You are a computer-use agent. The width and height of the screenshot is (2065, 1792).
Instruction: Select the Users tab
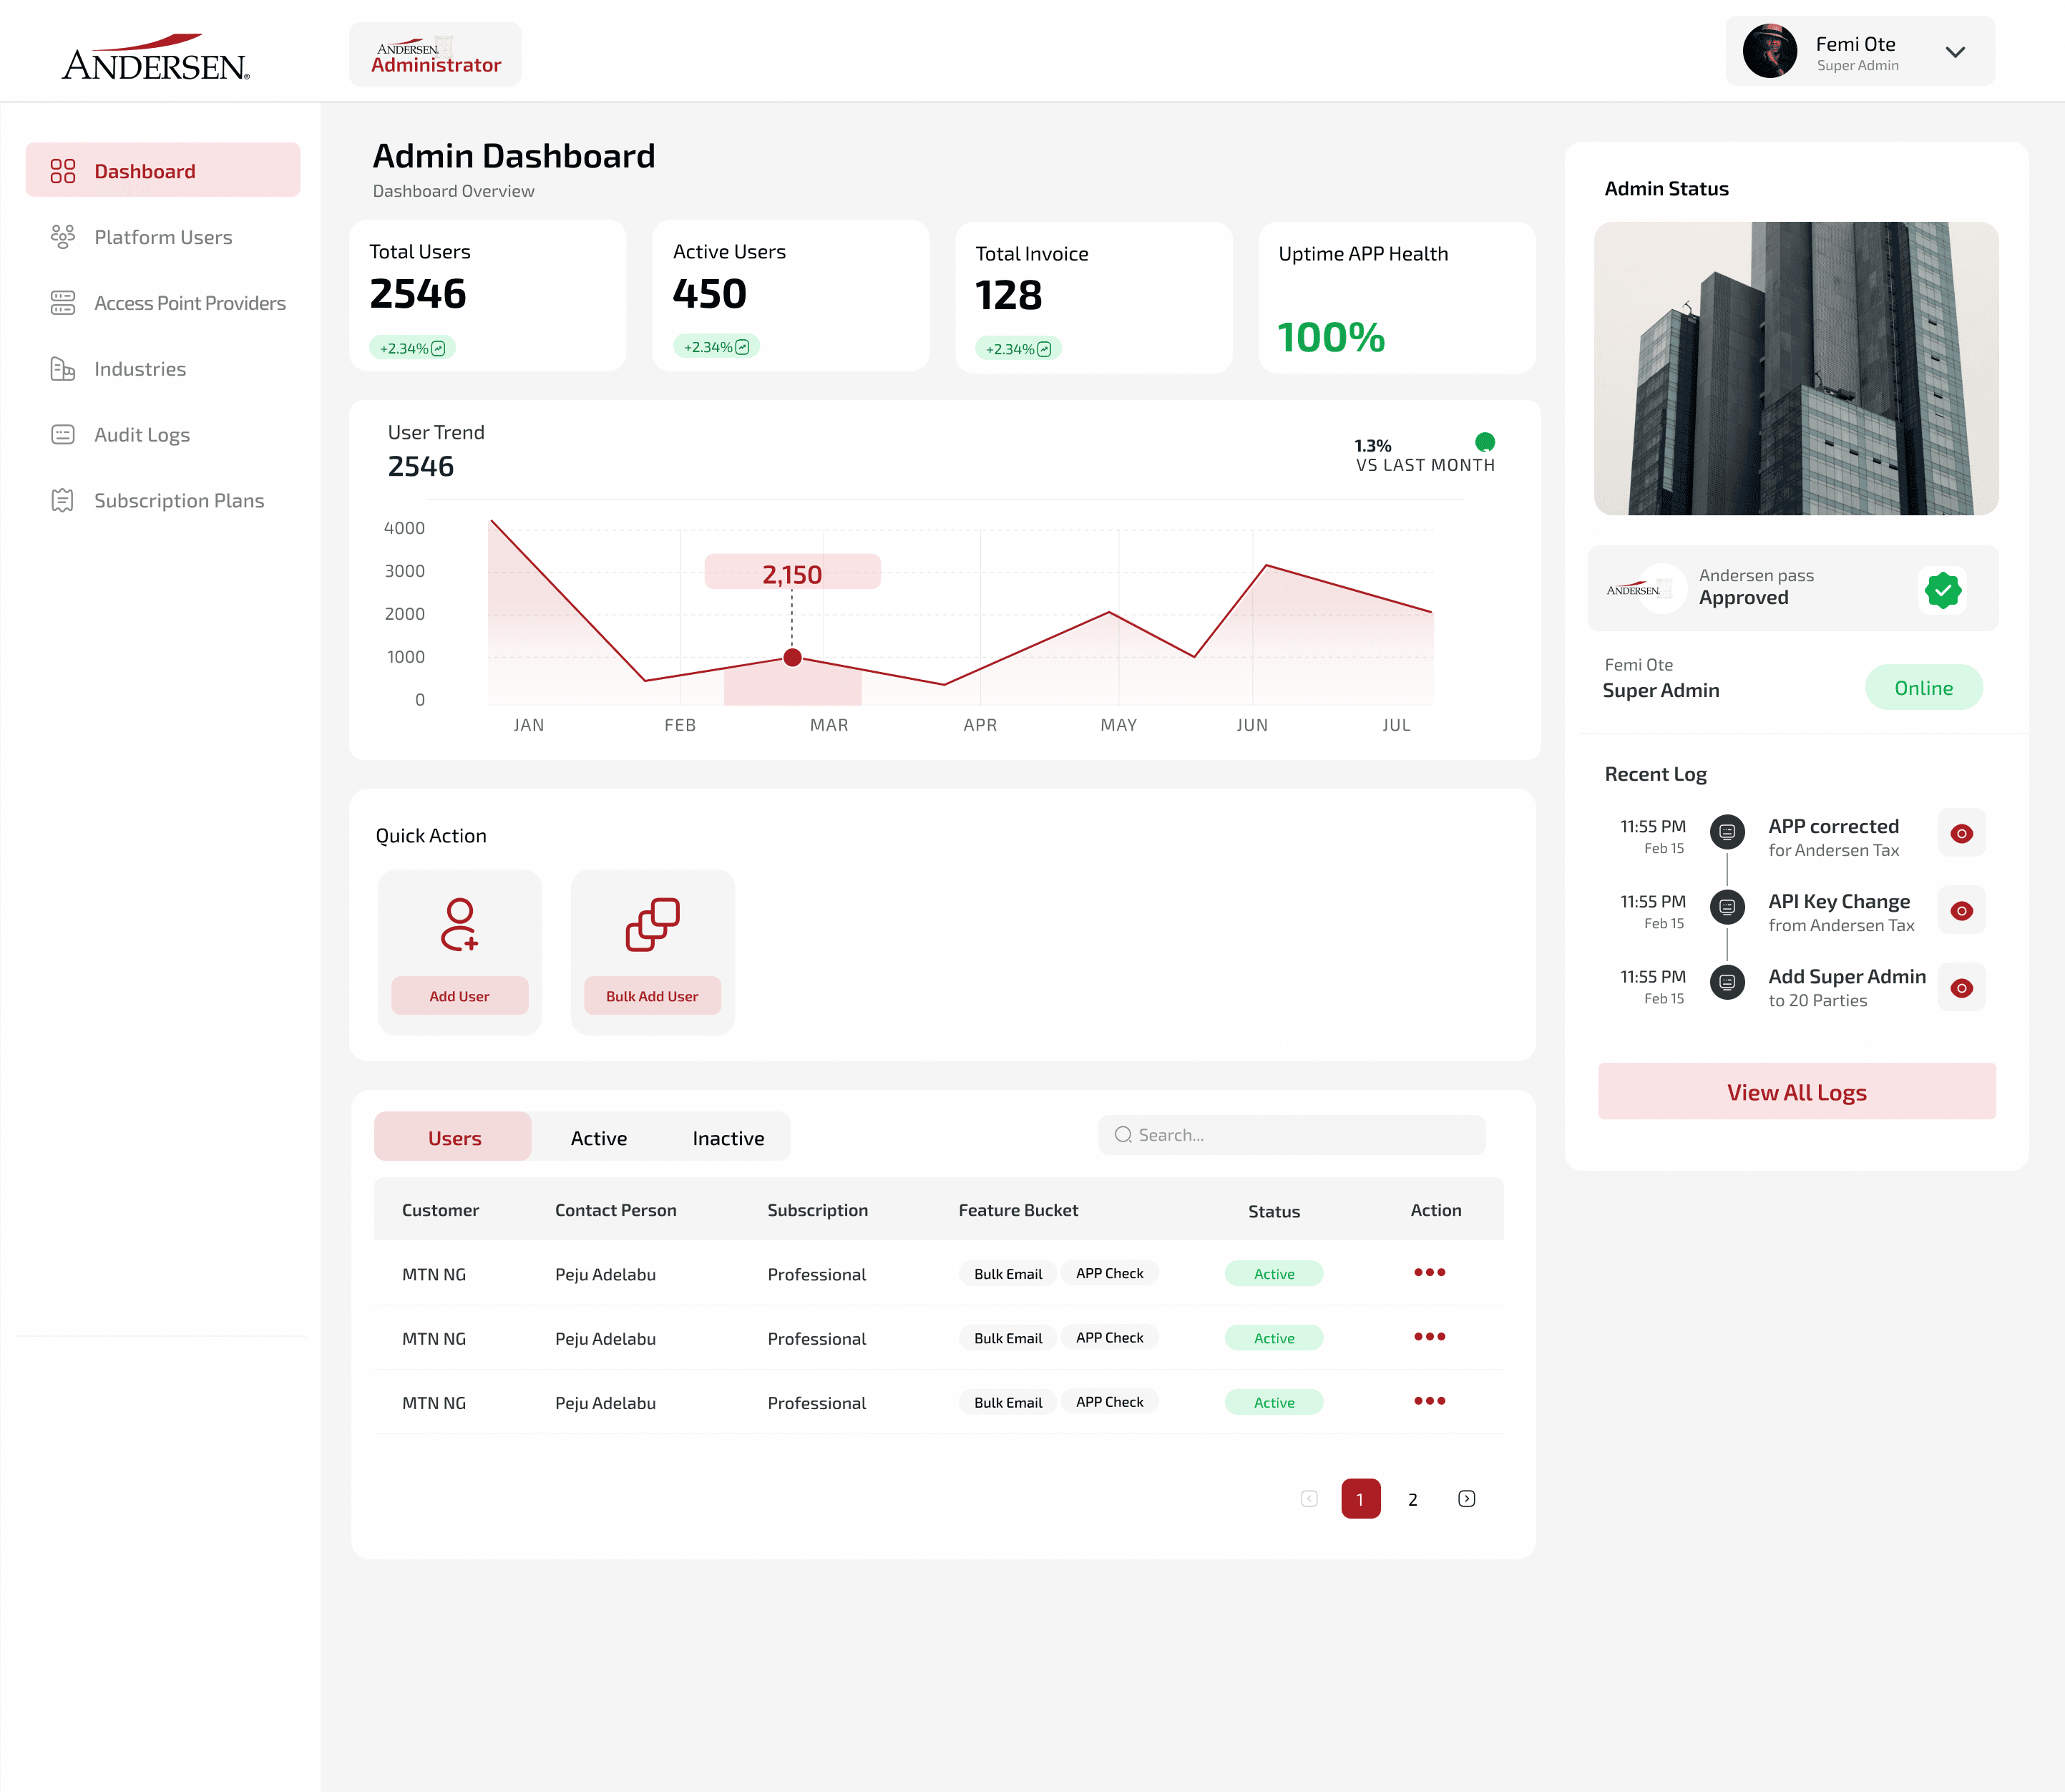[453, 1137]
